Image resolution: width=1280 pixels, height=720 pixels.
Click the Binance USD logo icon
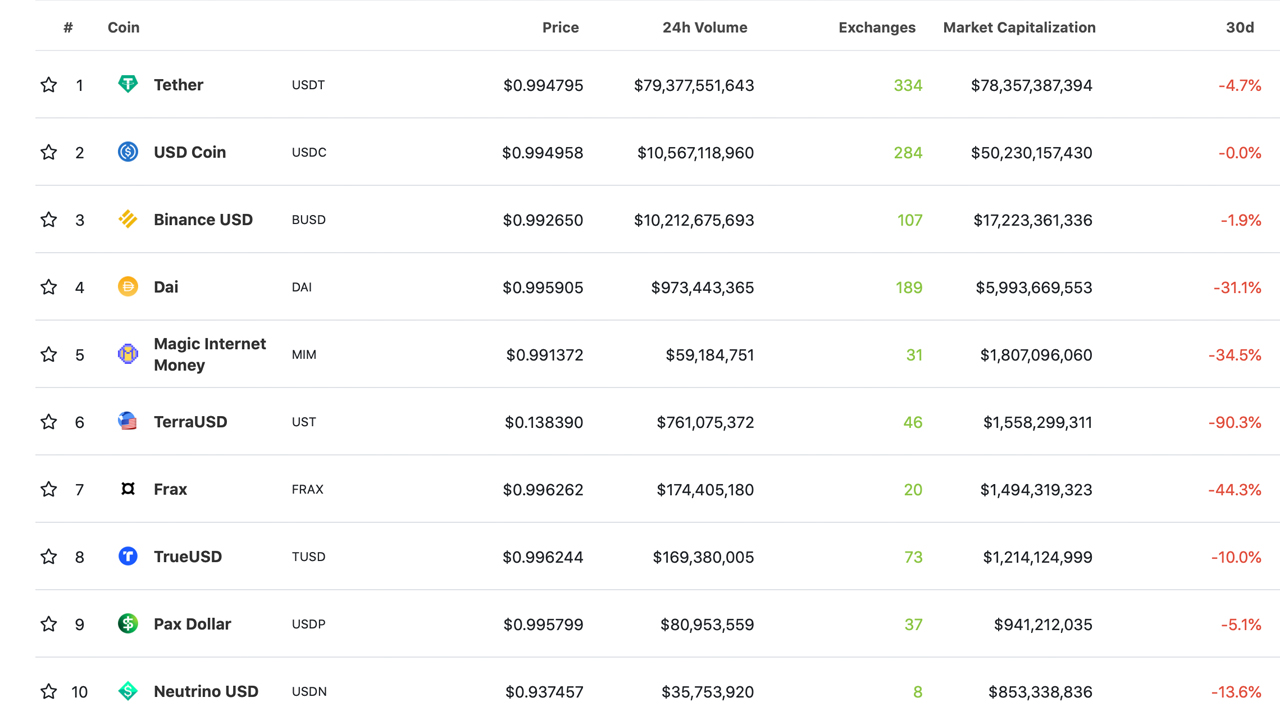point(128,219)
